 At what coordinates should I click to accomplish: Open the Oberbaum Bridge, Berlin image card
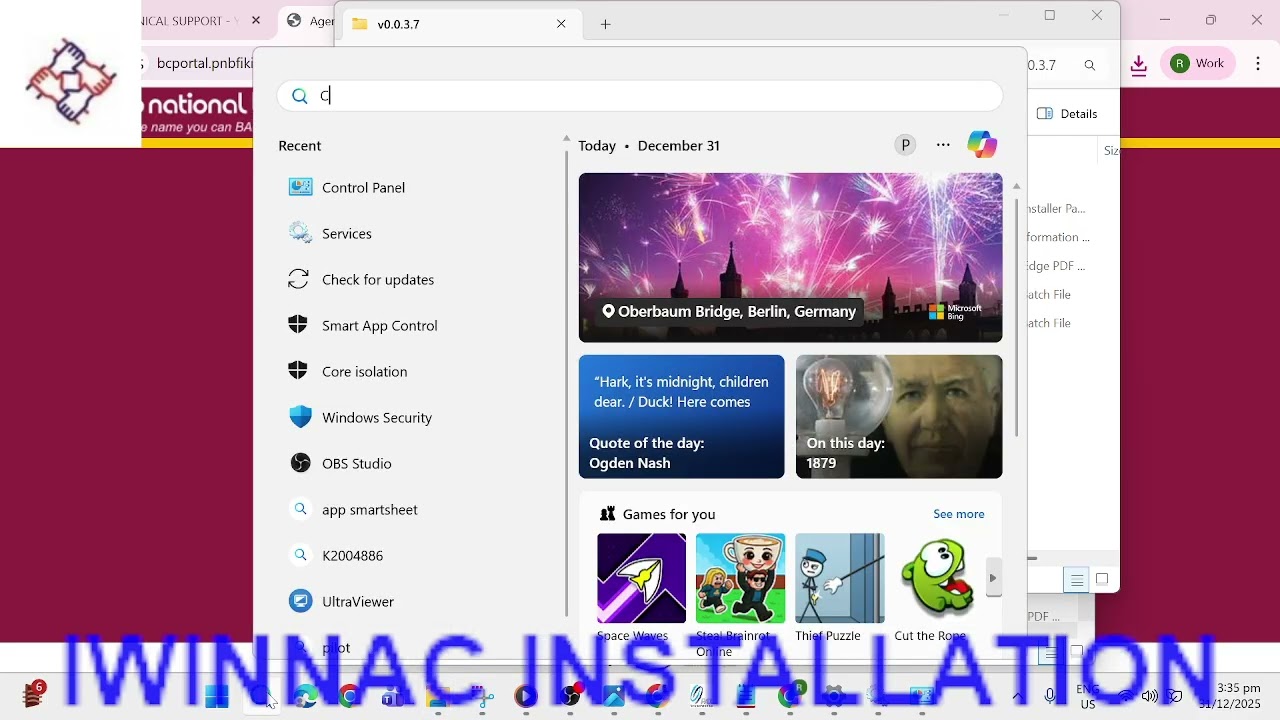pos(790,257)
